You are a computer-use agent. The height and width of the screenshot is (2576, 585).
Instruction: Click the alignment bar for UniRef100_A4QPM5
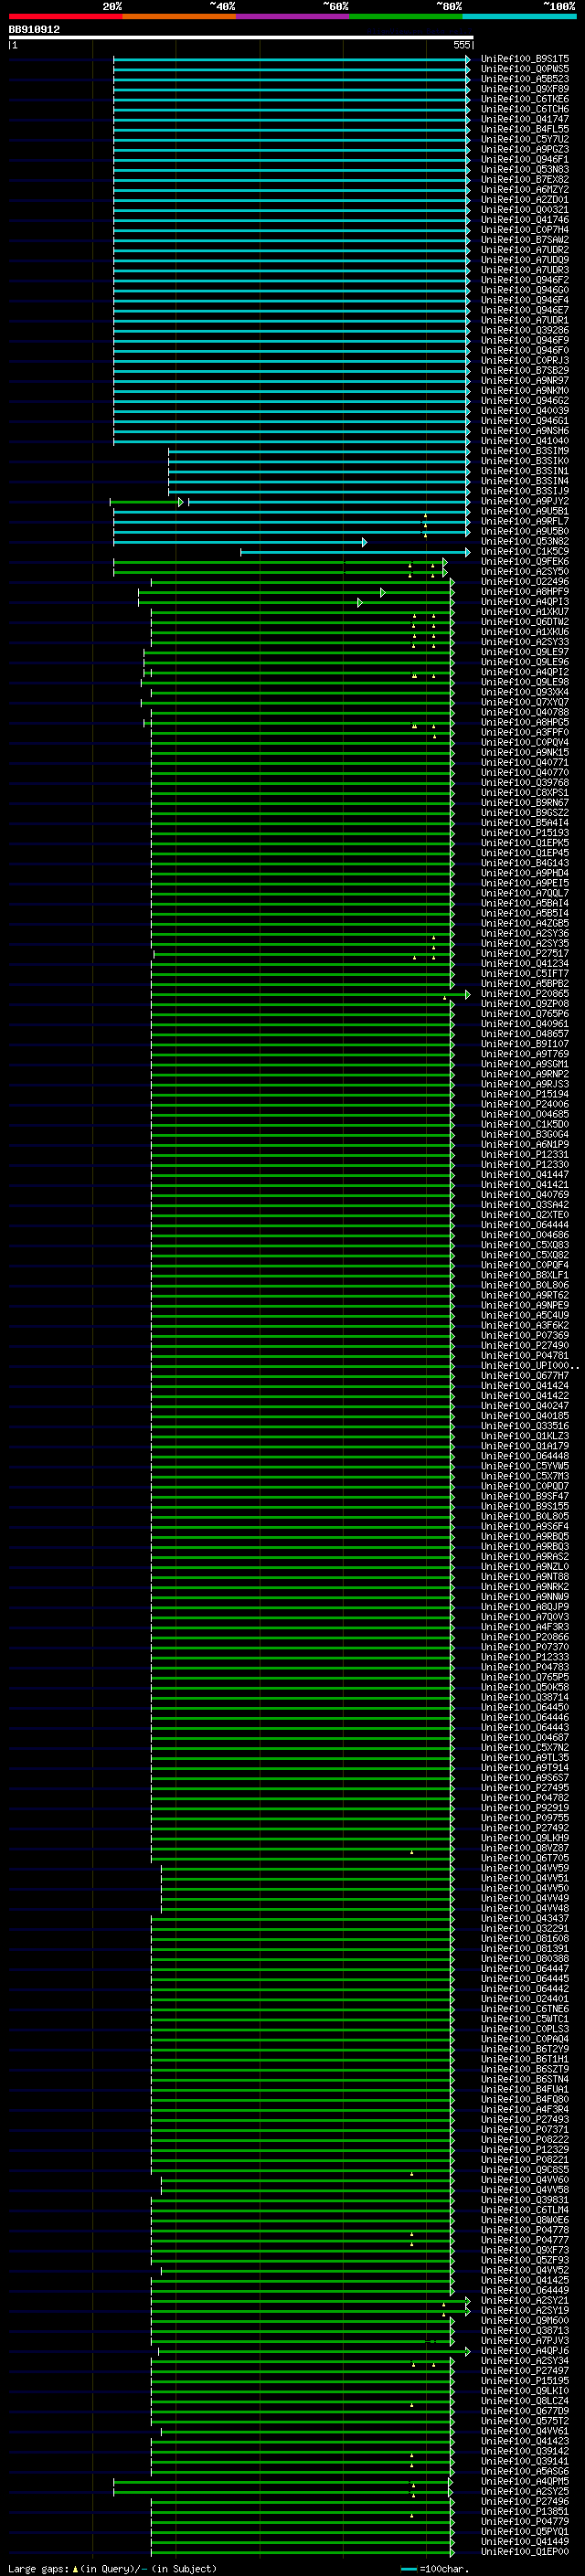(284, 2481)
